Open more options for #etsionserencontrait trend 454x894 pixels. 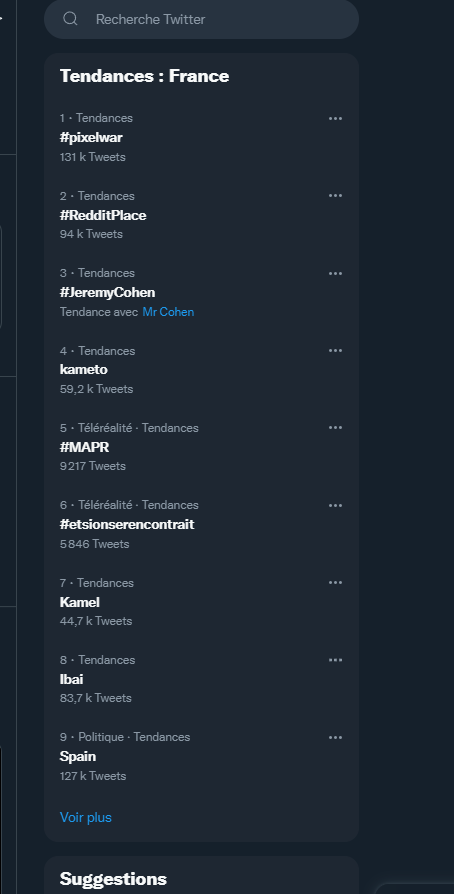point(335,505)
